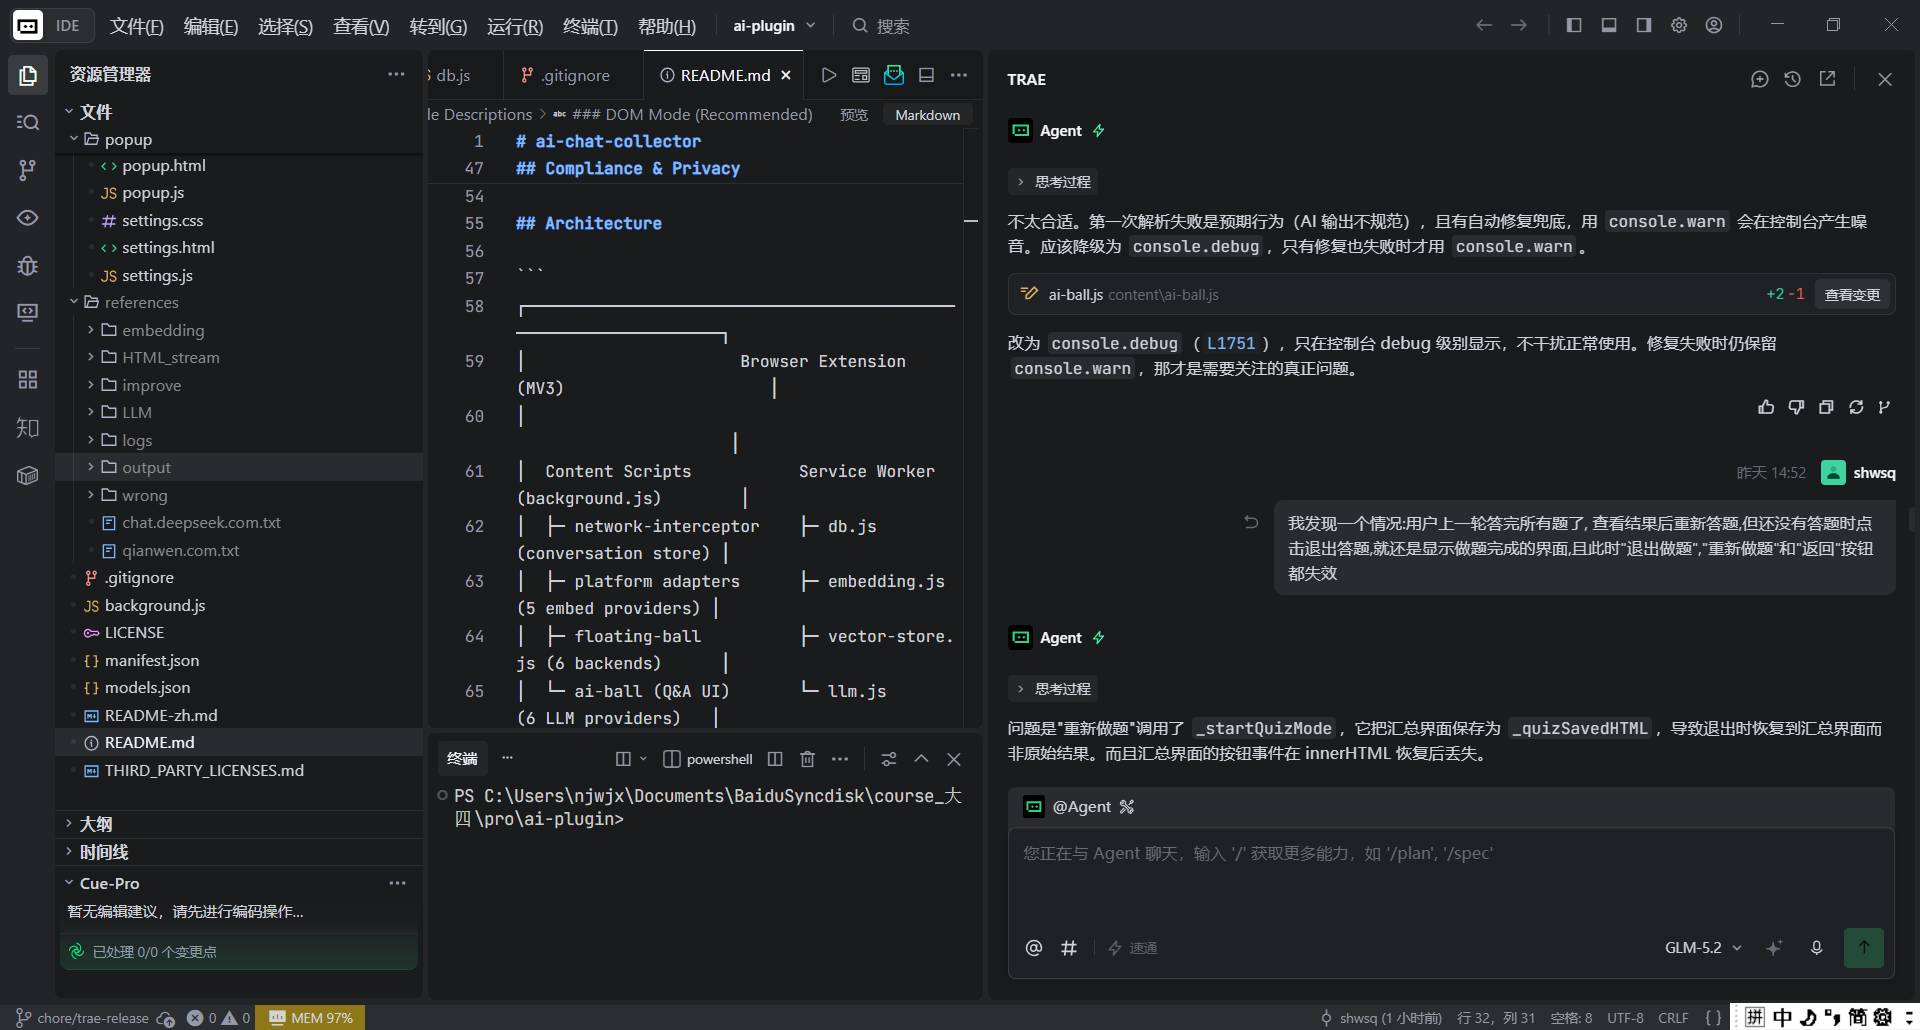Click the sync changes cloud icon in status bar
The image size is (1920, 1030).
pos(166,1018)
